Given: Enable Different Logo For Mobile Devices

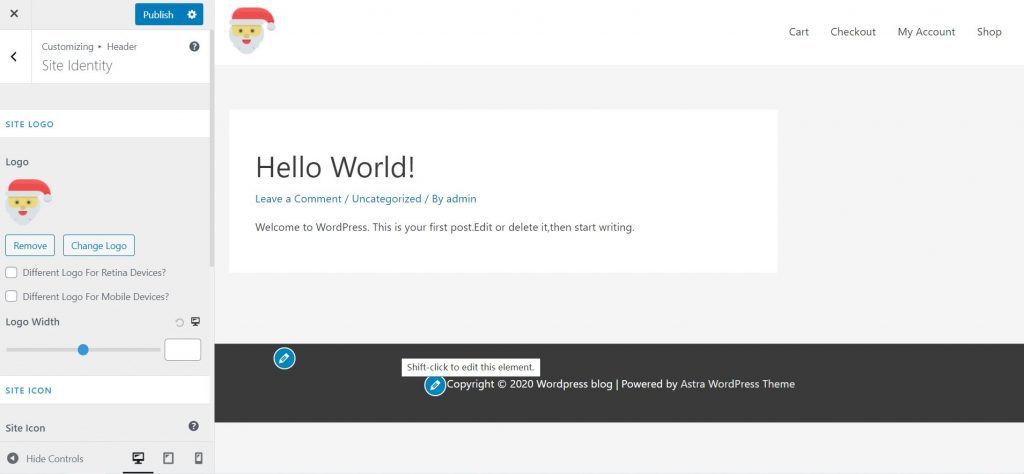Looking at the screenshot, I should coord(11,296).
